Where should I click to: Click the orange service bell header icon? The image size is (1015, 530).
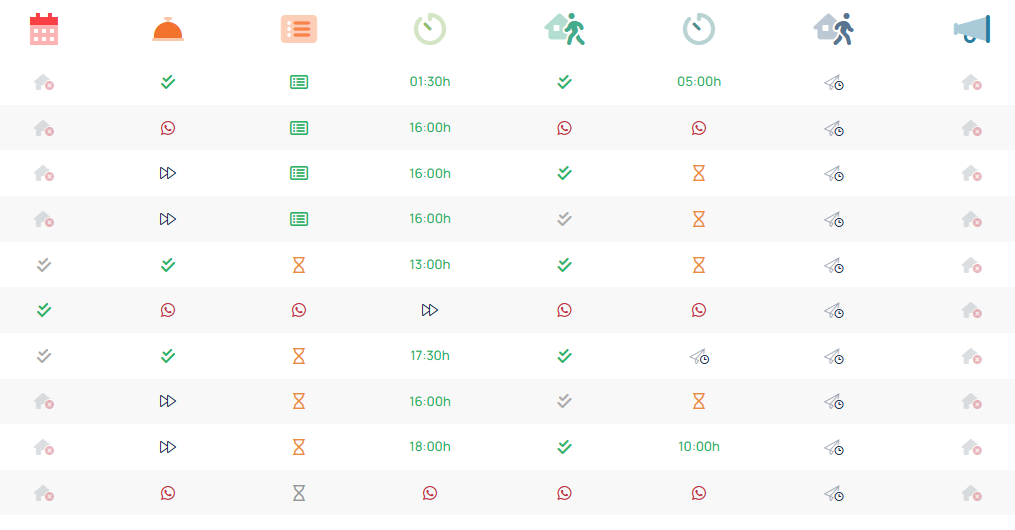(168, 30)
